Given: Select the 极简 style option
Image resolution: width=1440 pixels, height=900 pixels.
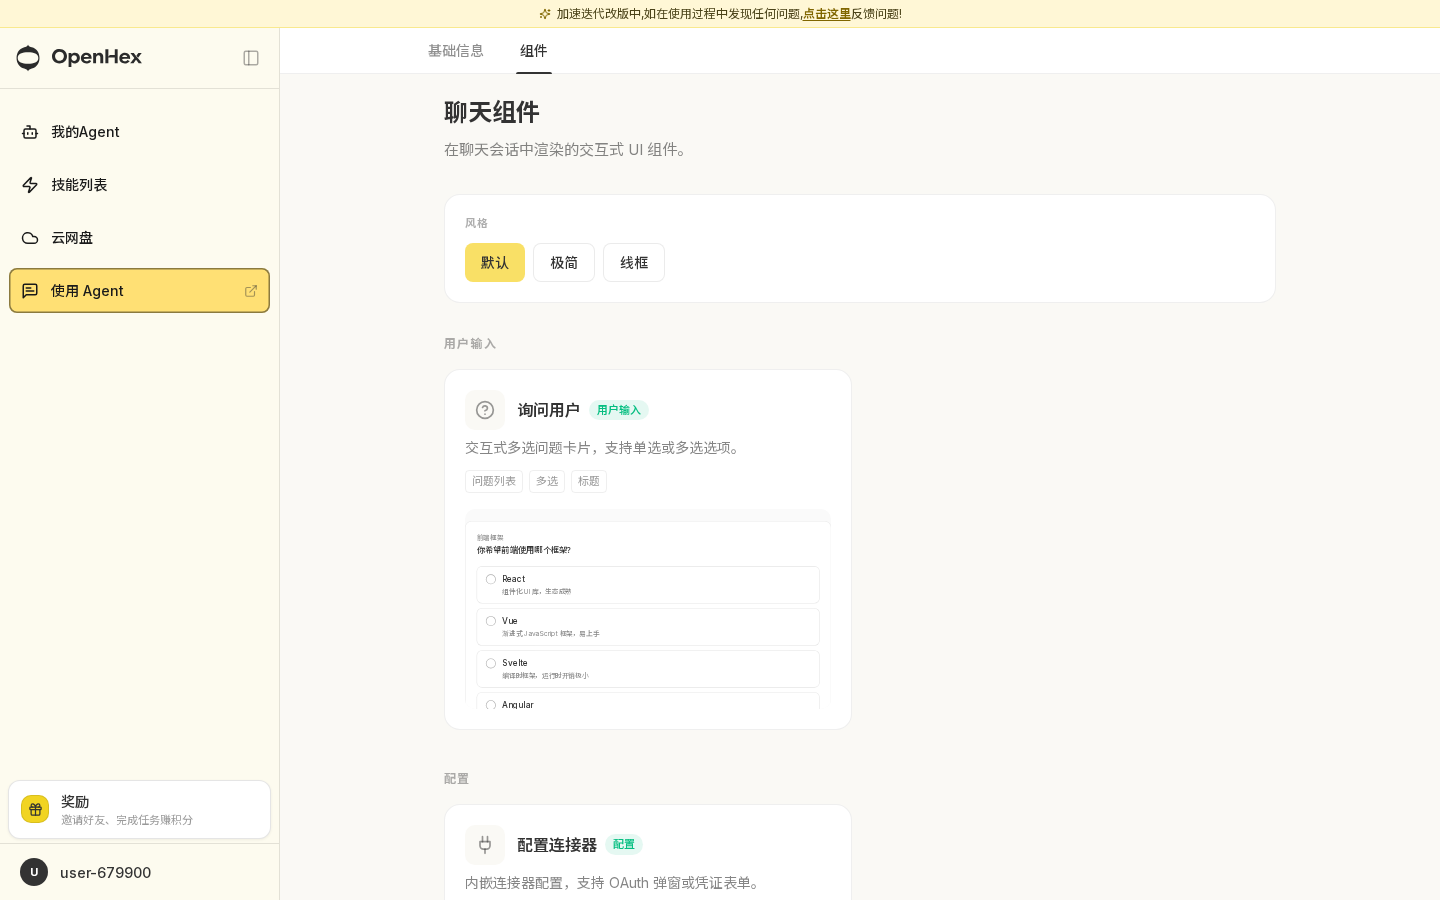Looking at the screenshot, I should [564, 262].
